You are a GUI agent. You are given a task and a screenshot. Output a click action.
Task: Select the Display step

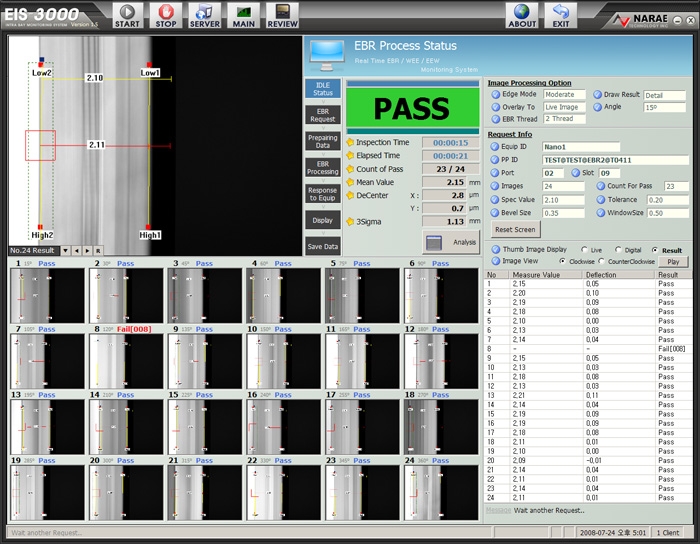(x=323, y=220)
